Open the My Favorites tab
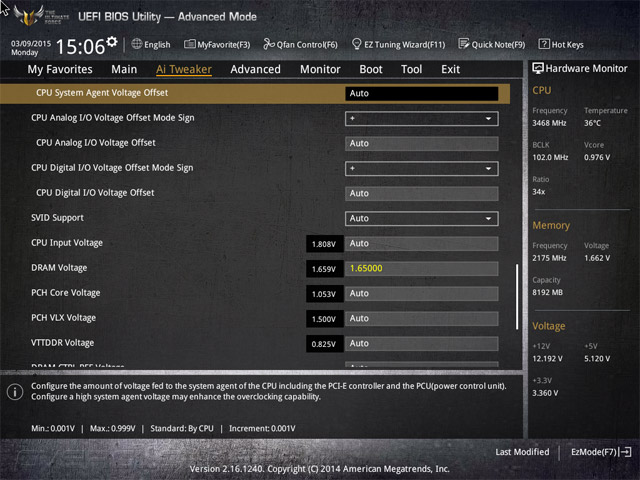The height and width of the screenshot is (480, 640). 60,69
